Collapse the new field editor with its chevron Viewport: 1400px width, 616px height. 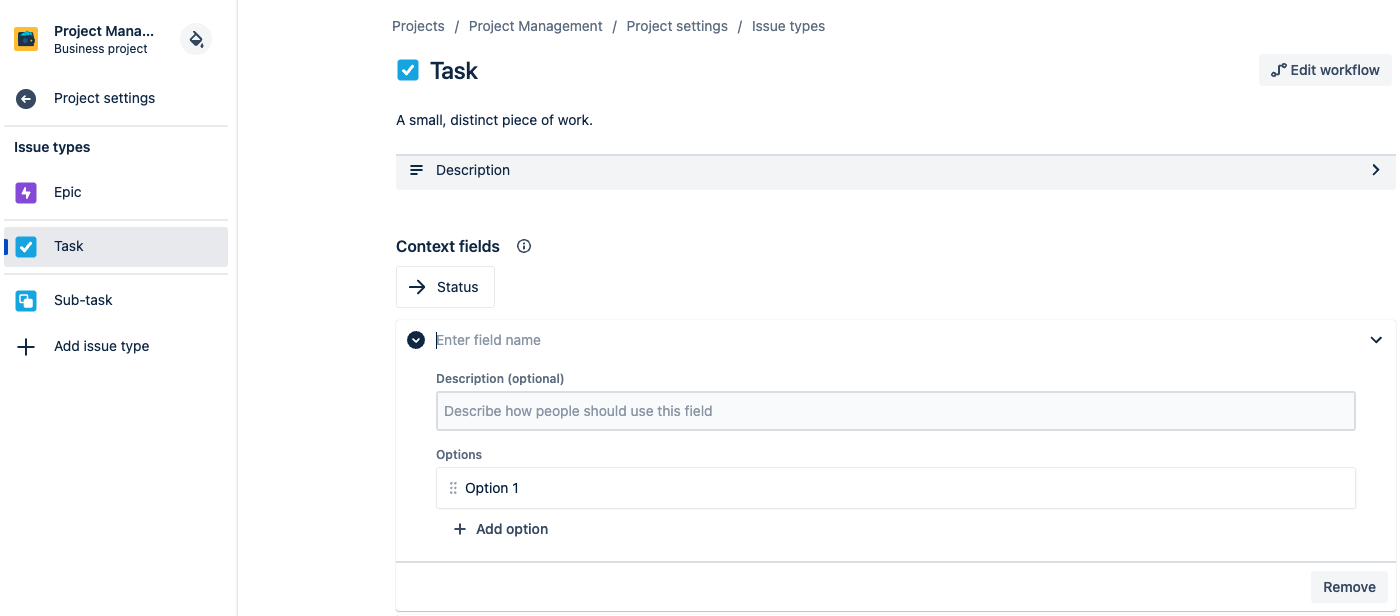pos(415,339)
